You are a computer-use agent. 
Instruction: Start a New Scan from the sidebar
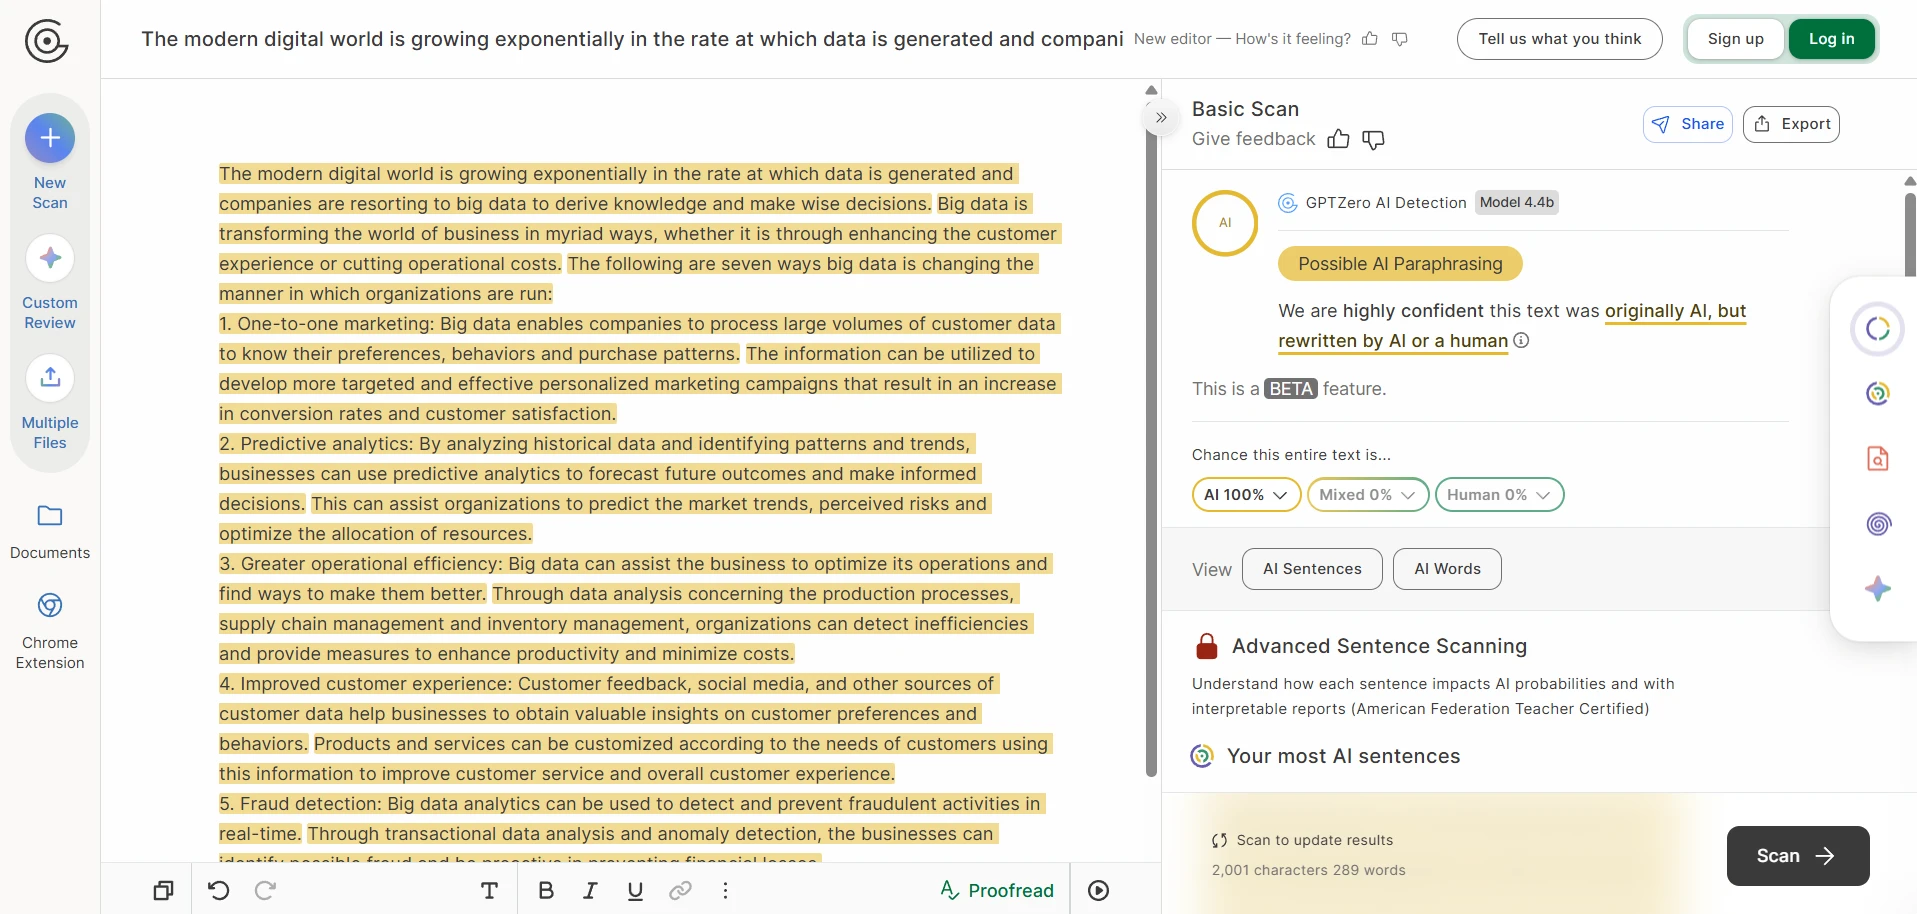tap(49, 160)
